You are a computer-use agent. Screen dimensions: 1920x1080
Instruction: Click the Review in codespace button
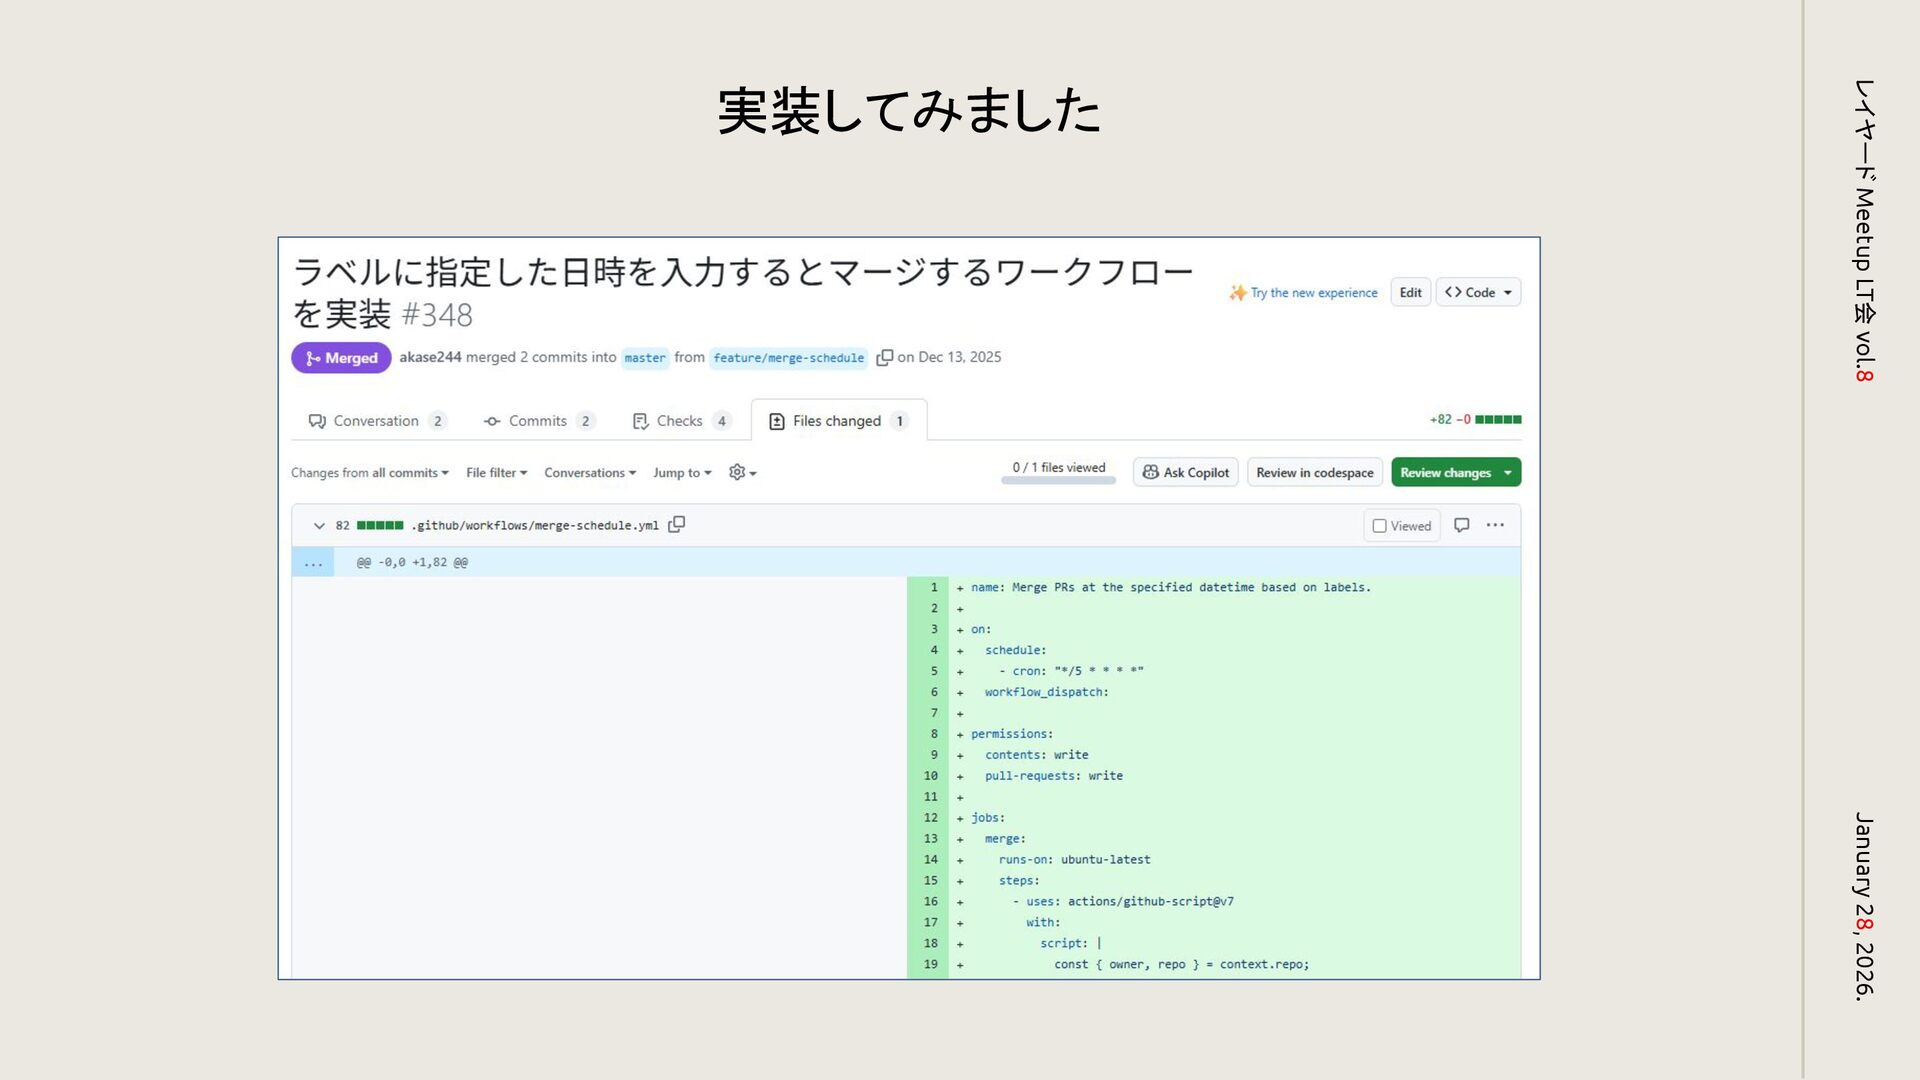tap(1314, 473)
